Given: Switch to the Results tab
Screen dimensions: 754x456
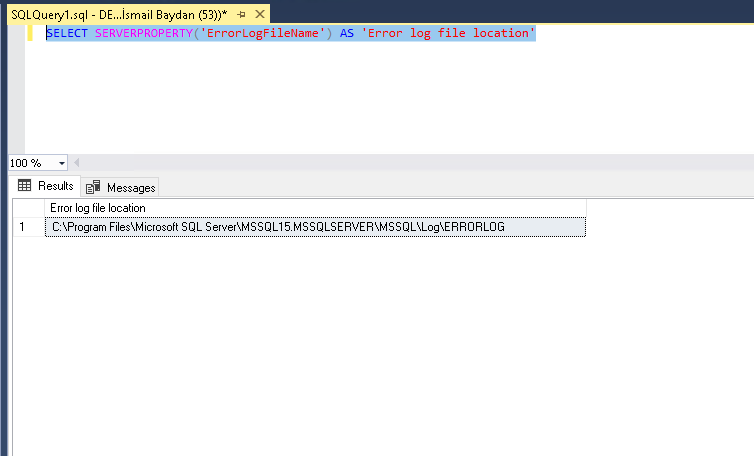Looking at the screenshot, I should click(46, 186).
